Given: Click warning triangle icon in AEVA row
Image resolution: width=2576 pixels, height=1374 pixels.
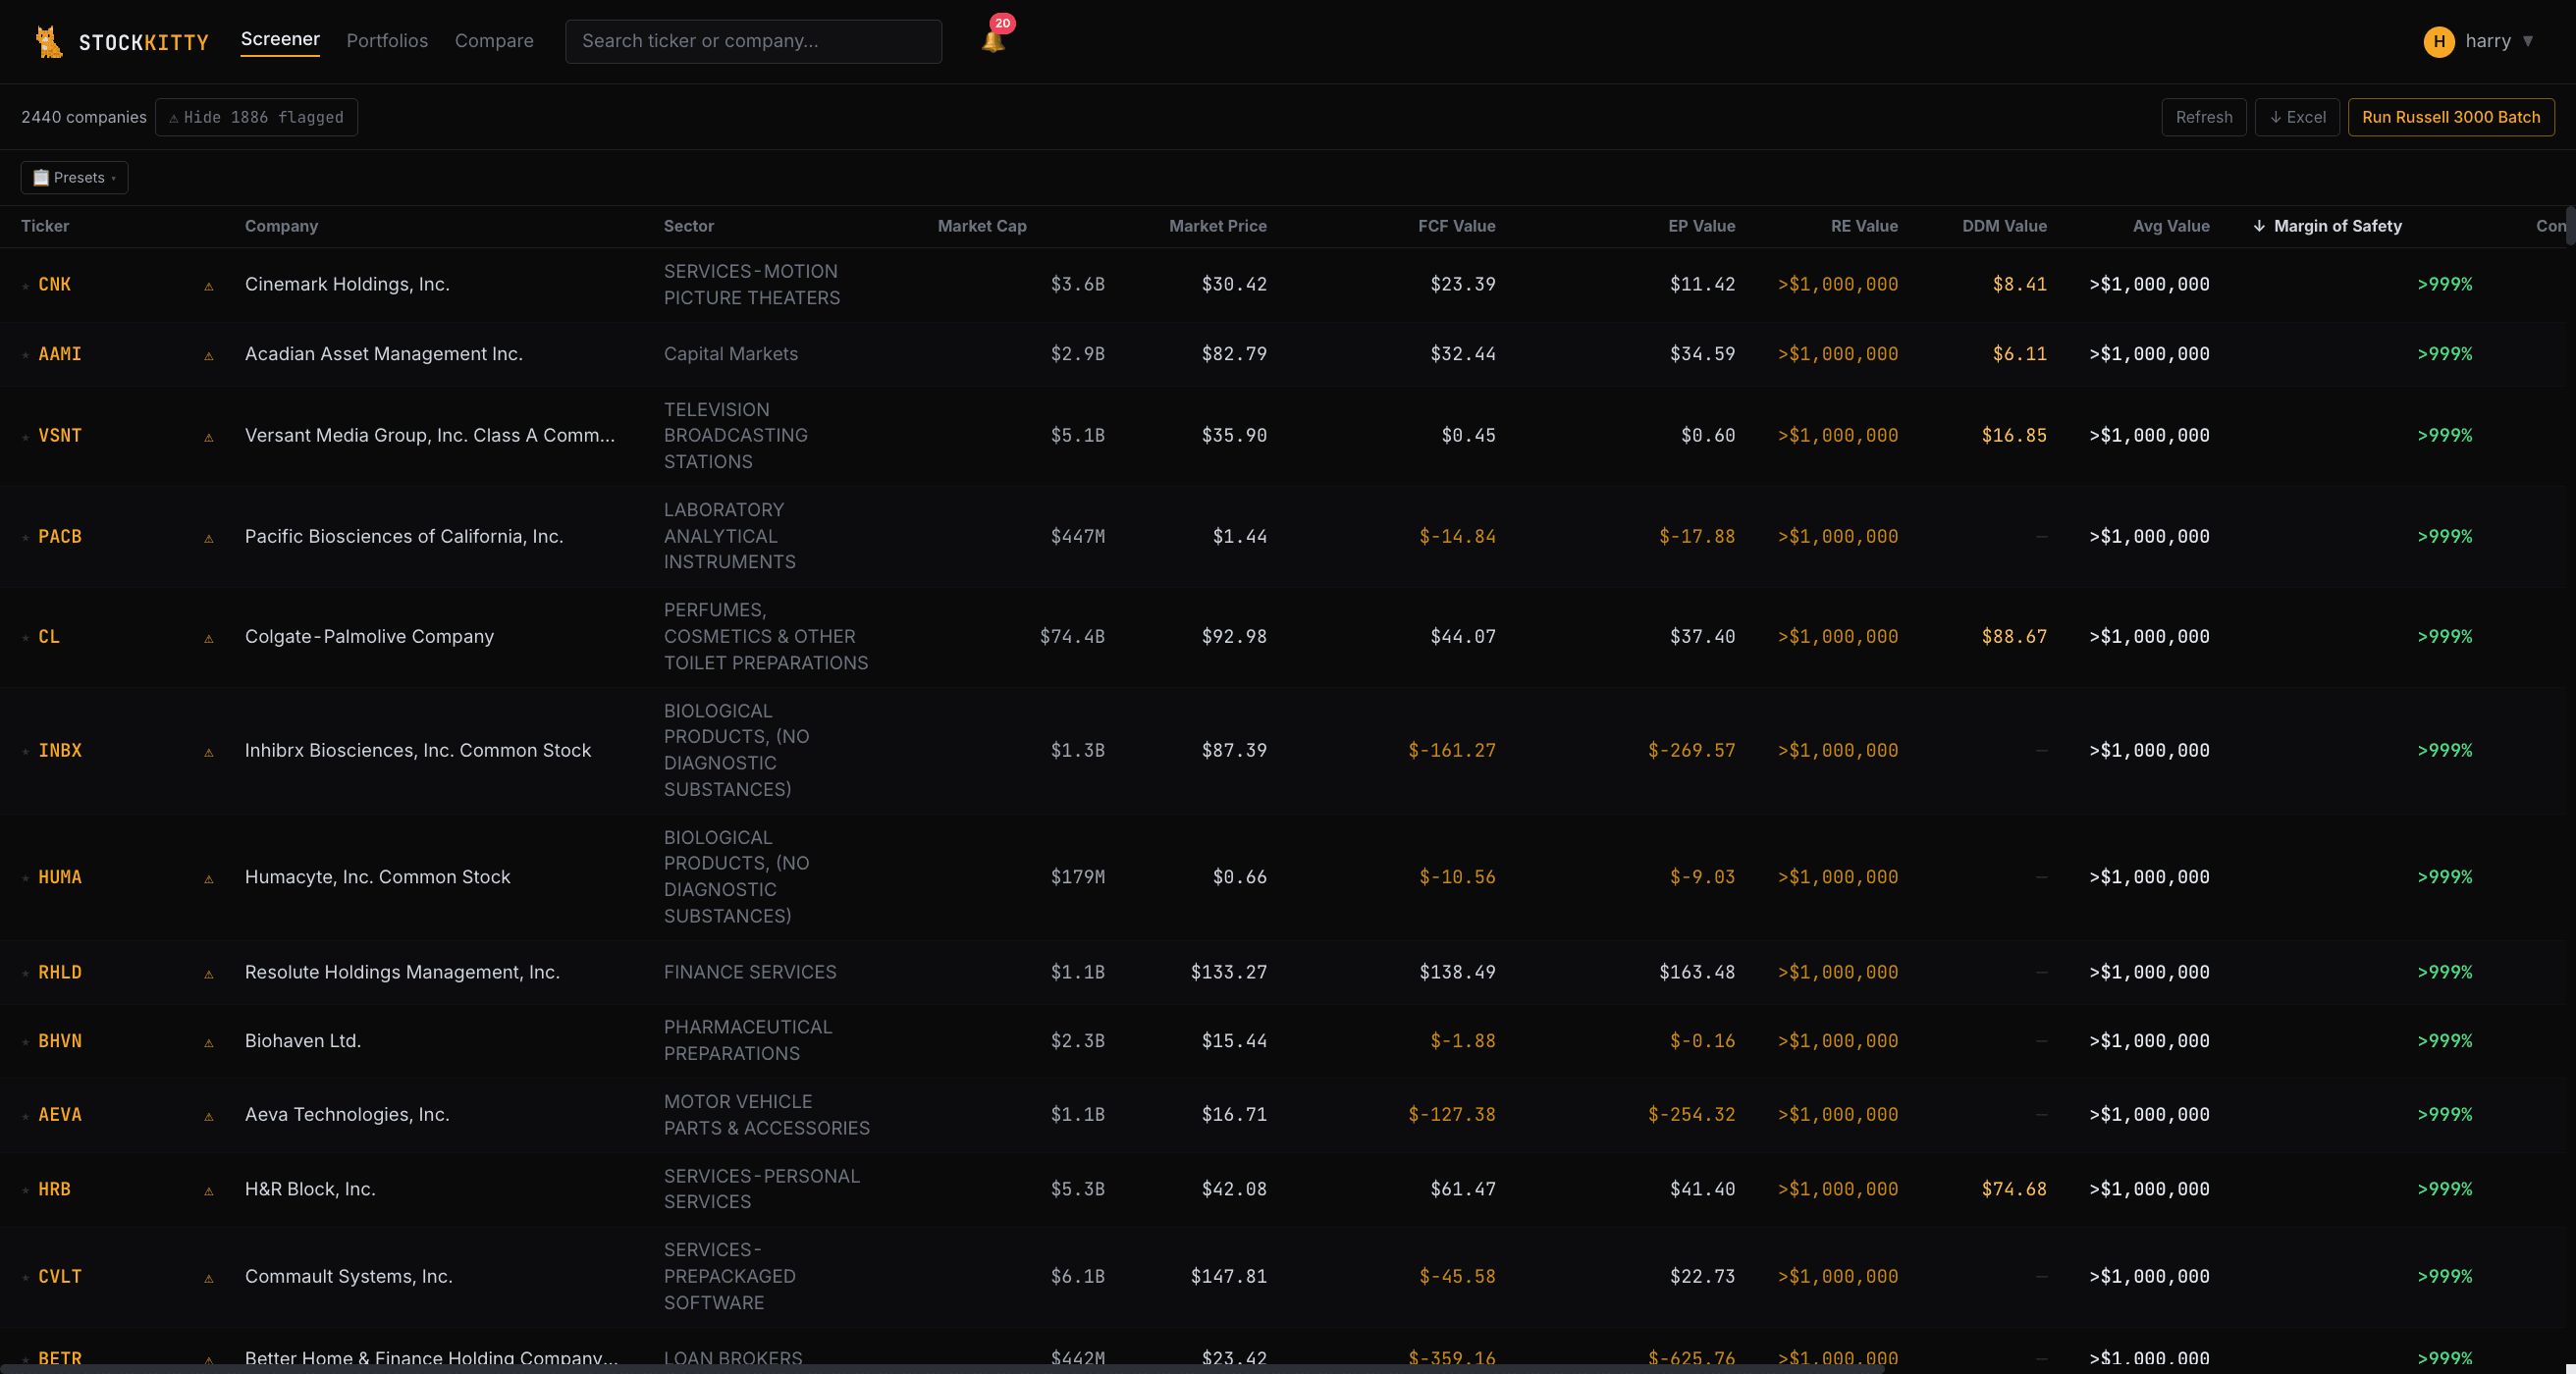Looking at the screenshot, I should 209,1116.
